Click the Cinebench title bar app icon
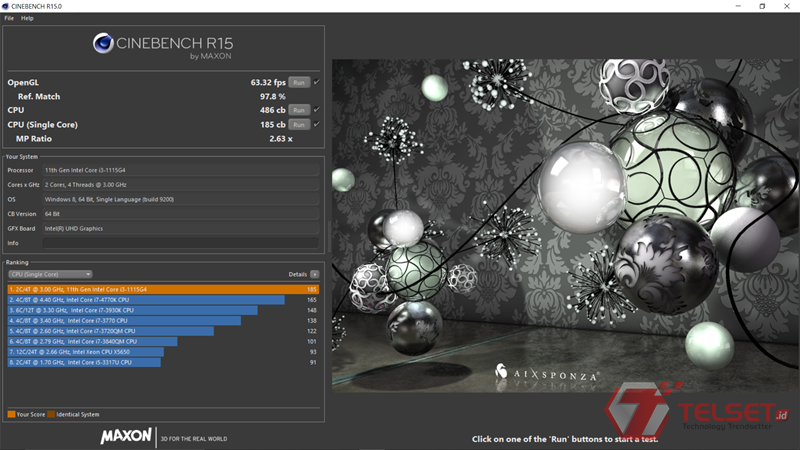 (x=5, y=6)
